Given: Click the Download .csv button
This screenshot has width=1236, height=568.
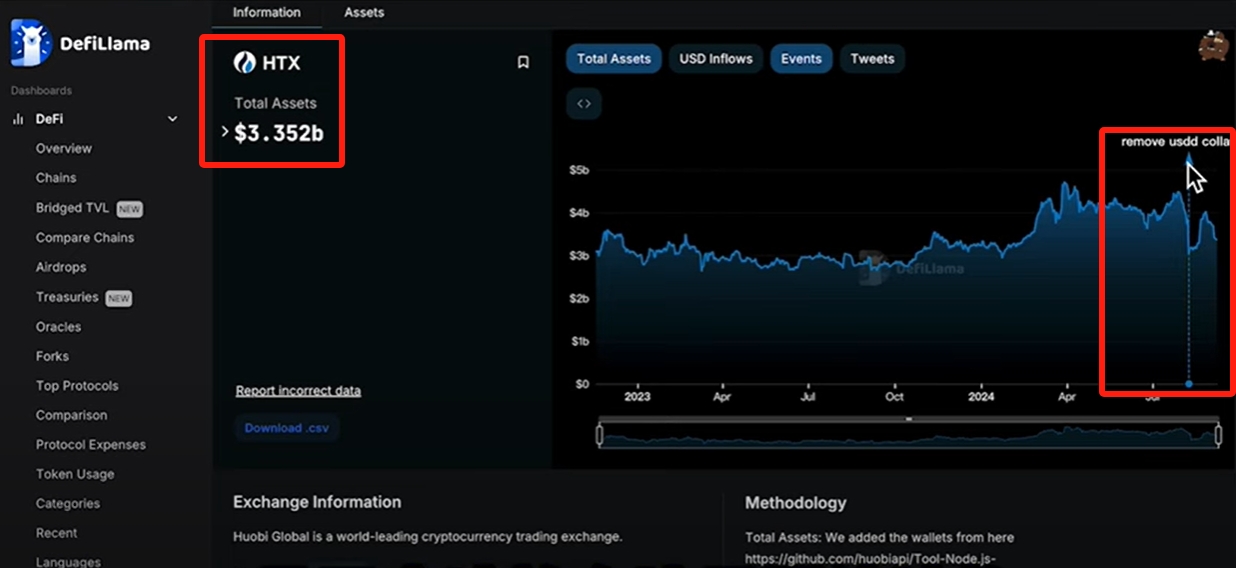Looking at the screenshot, I should tap(287, 428).
